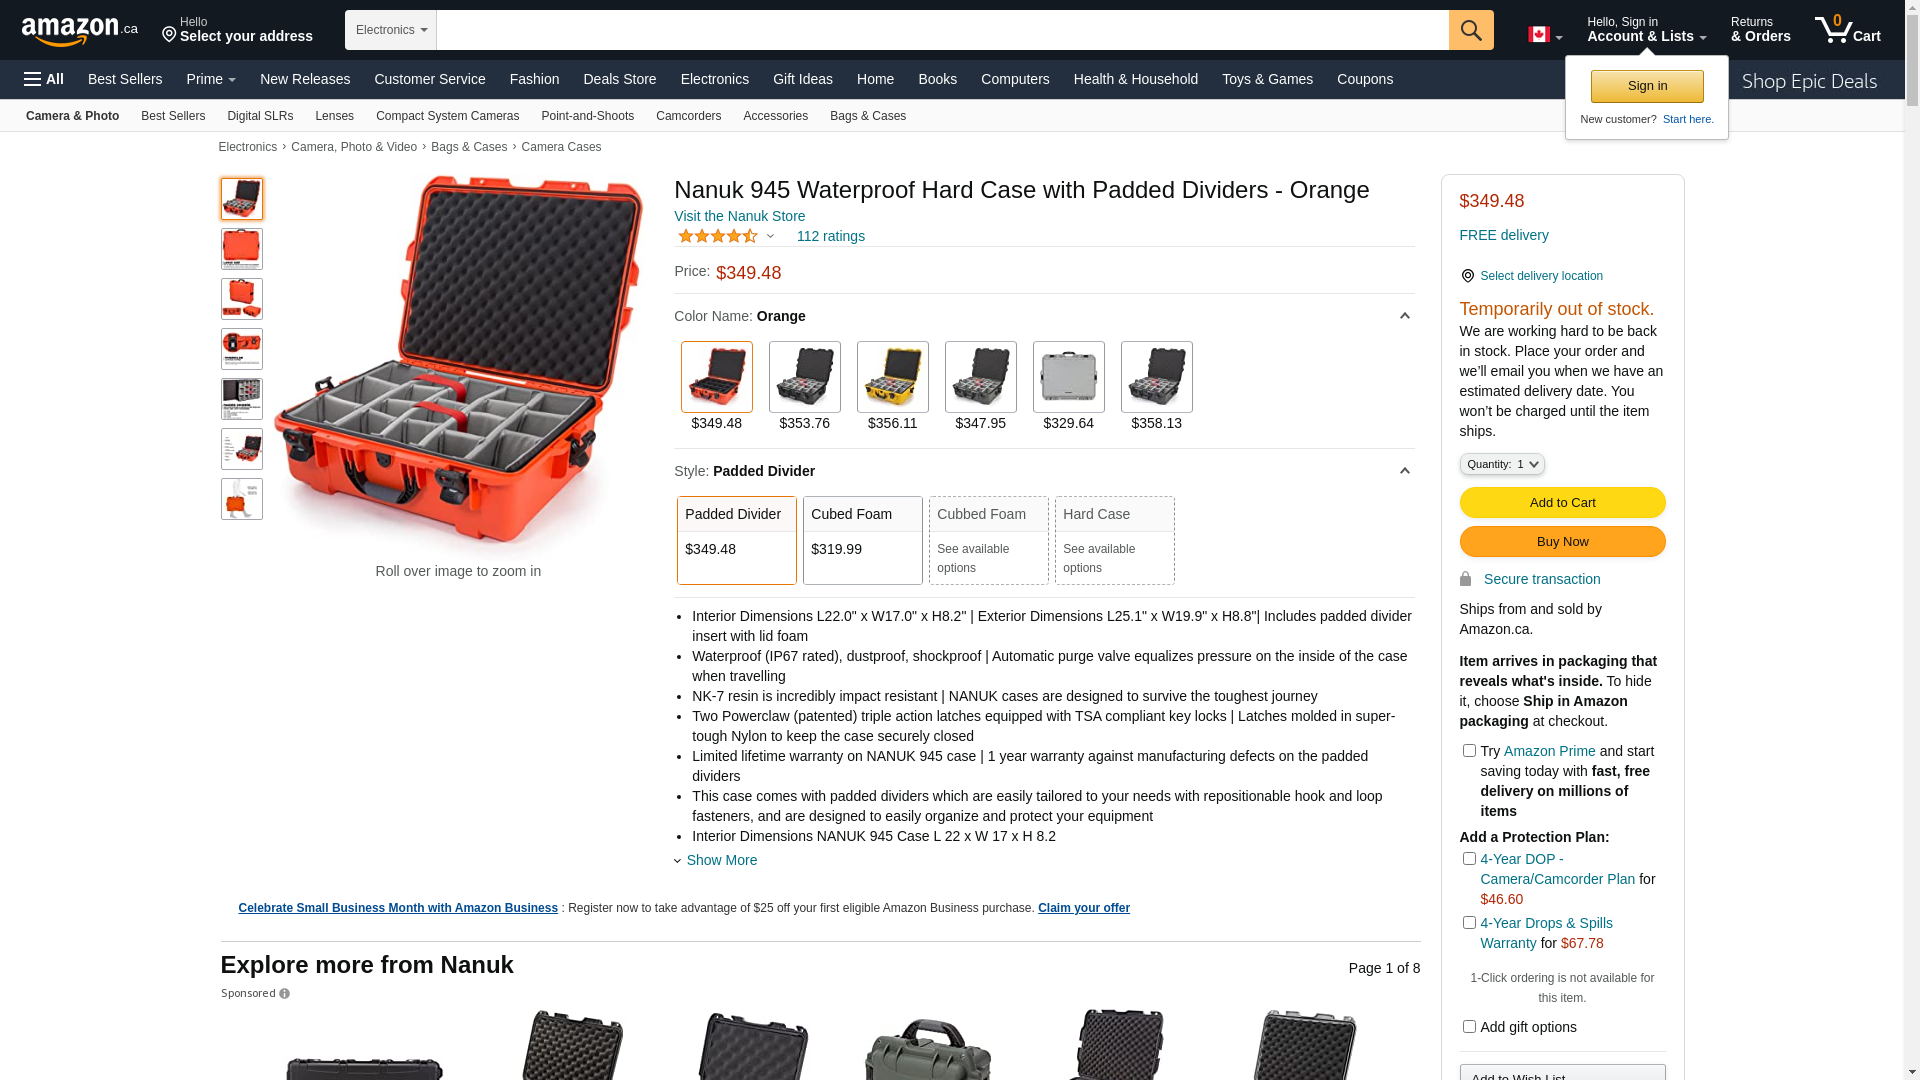Open the Quantity dropdown
1920x1080 pixels.
pyautogui.click(x=1502, y=464)
